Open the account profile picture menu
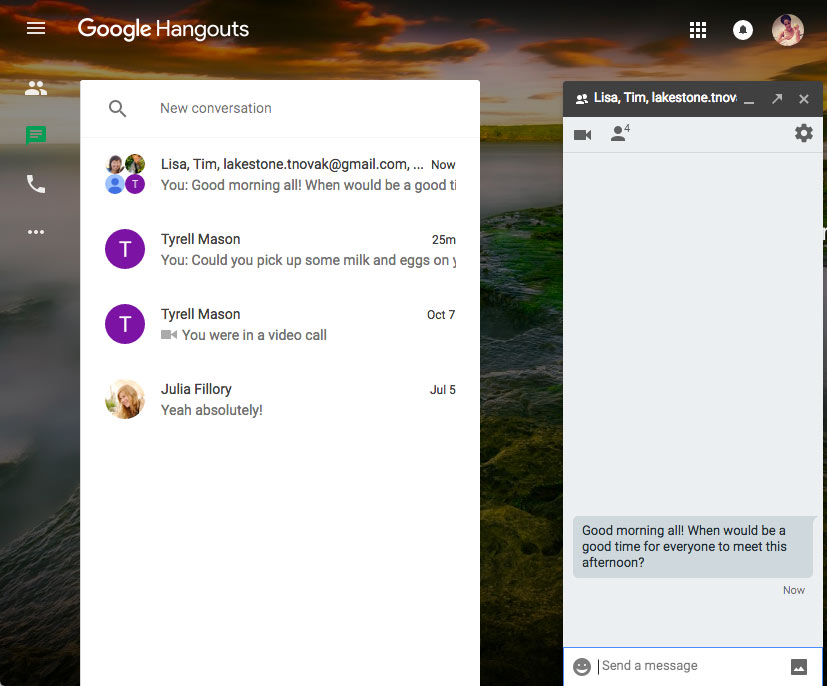 (x=788, y=30)
